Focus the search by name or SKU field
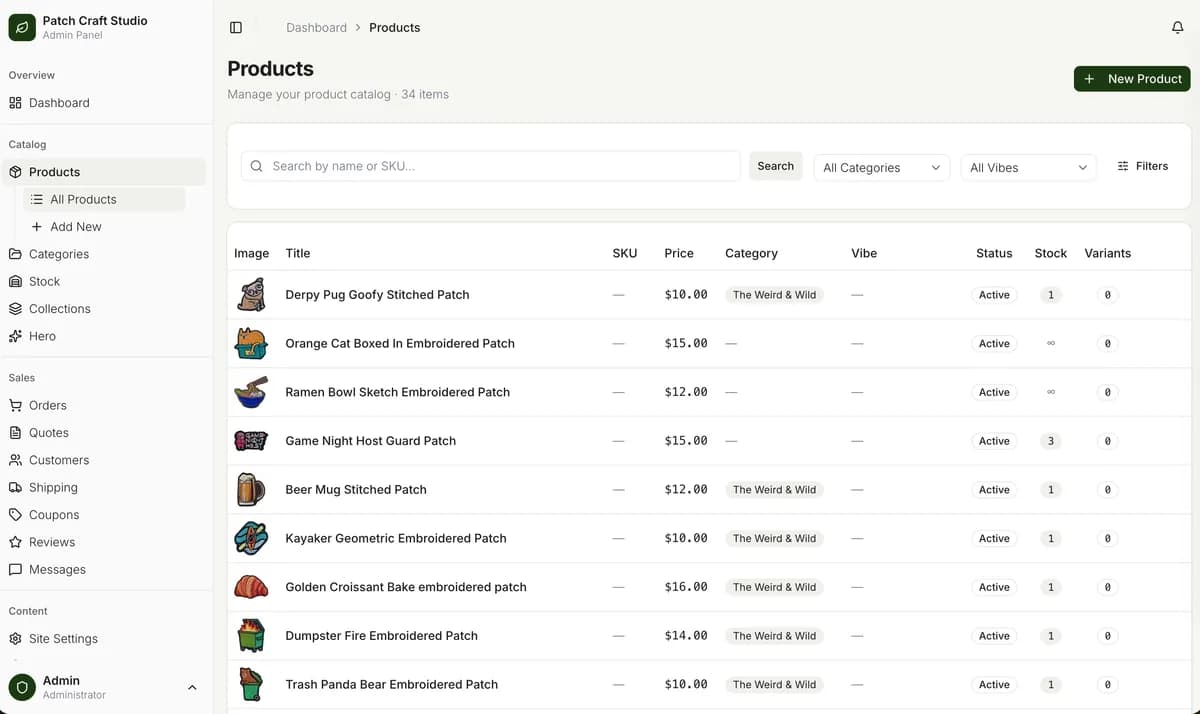This screenshot has height=714, width=1200. (500, 166)
